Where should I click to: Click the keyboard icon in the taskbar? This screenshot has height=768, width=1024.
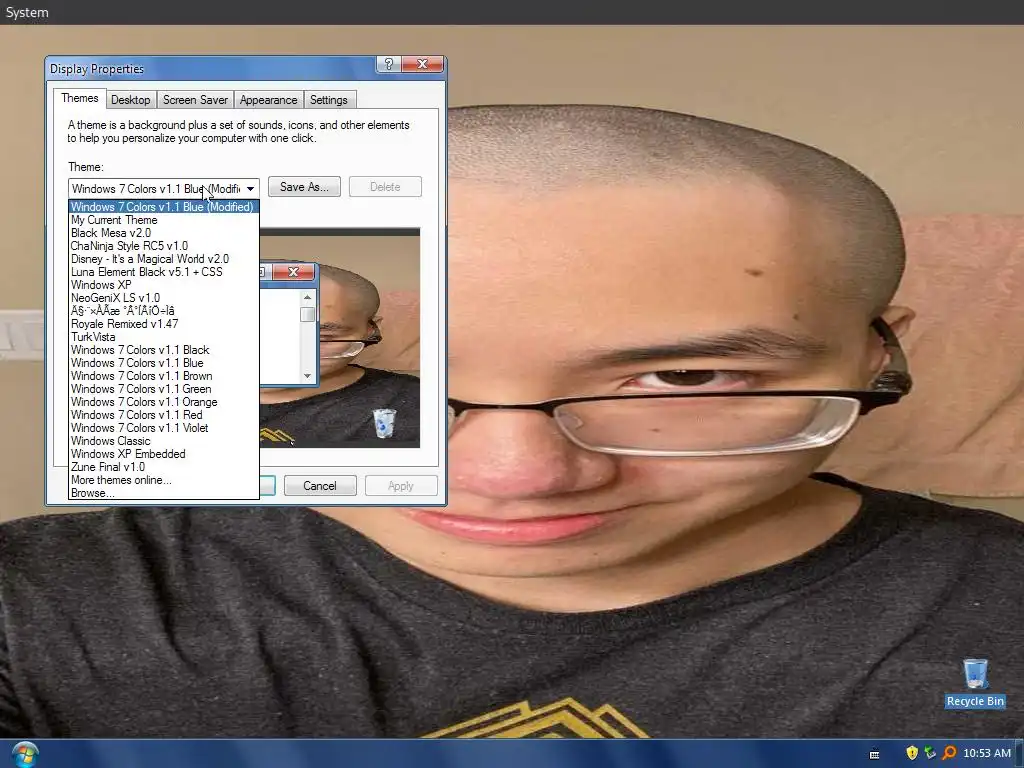point(874,754)
